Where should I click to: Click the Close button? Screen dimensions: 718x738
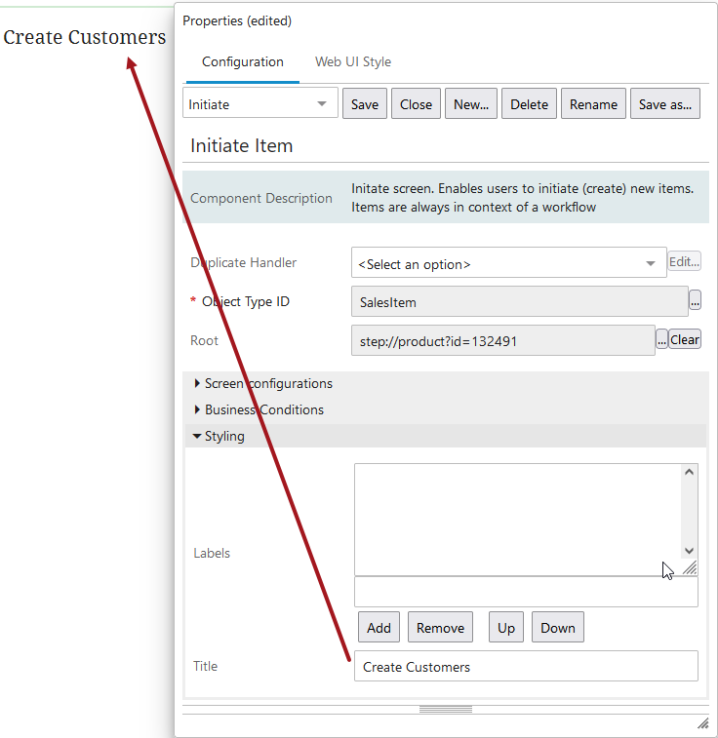tap(416, 104)
